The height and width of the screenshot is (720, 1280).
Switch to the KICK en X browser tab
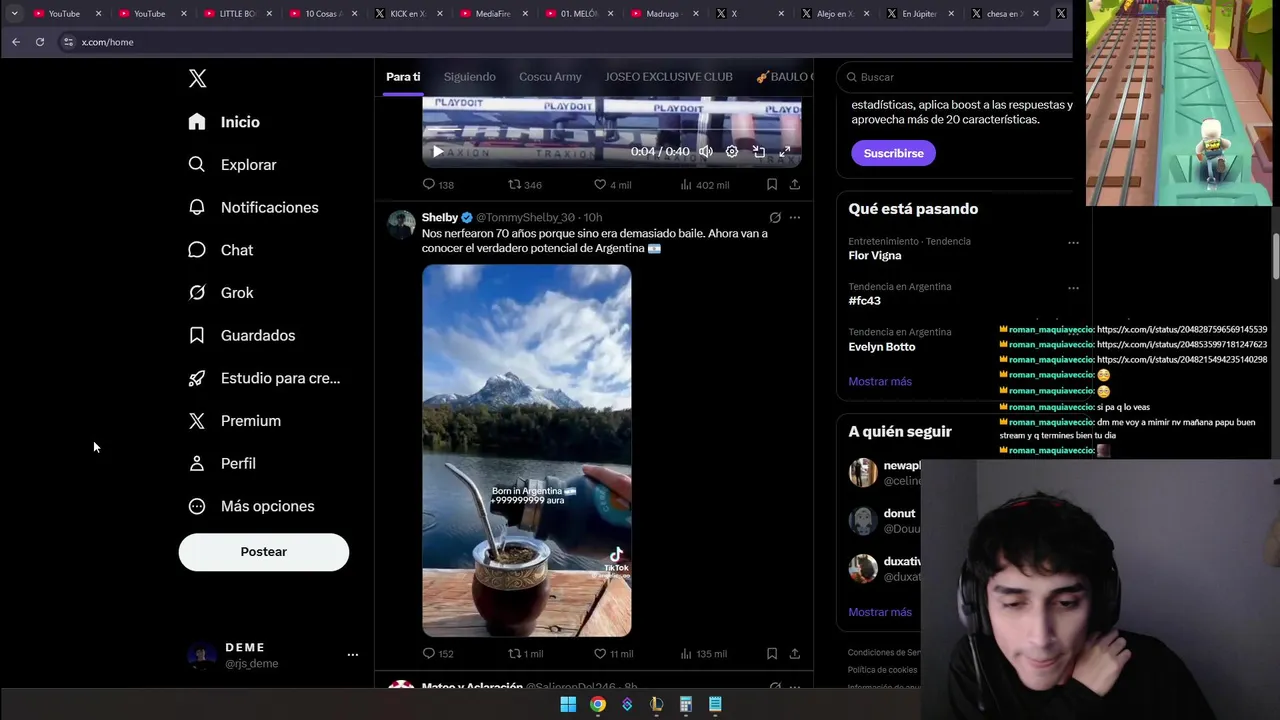405,14
